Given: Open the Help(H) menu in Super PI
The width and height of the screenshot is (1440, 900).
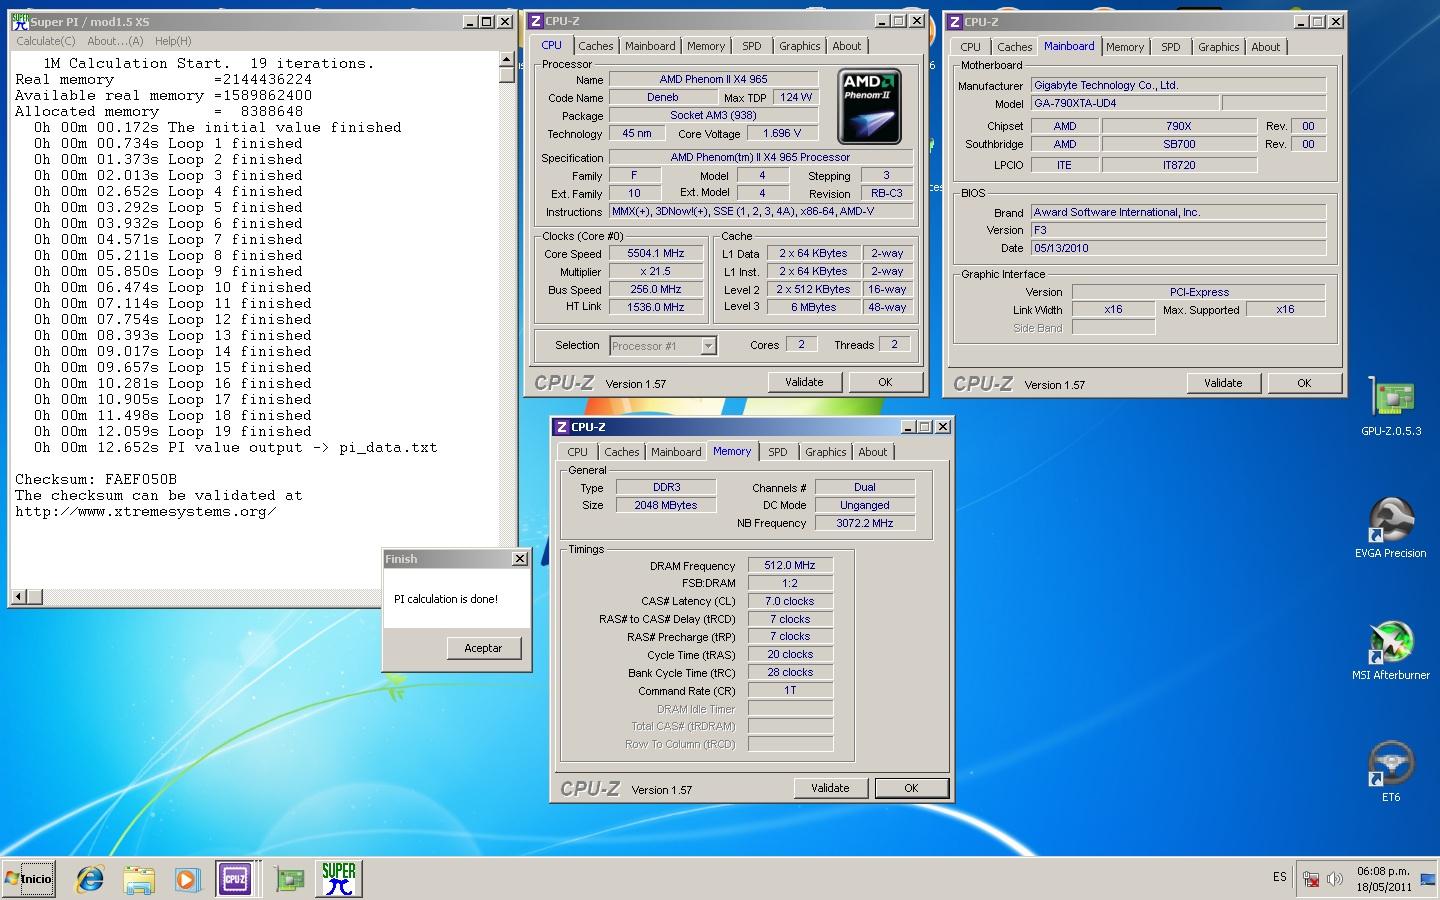Looking at the screenshot, I should pos(173,41).
